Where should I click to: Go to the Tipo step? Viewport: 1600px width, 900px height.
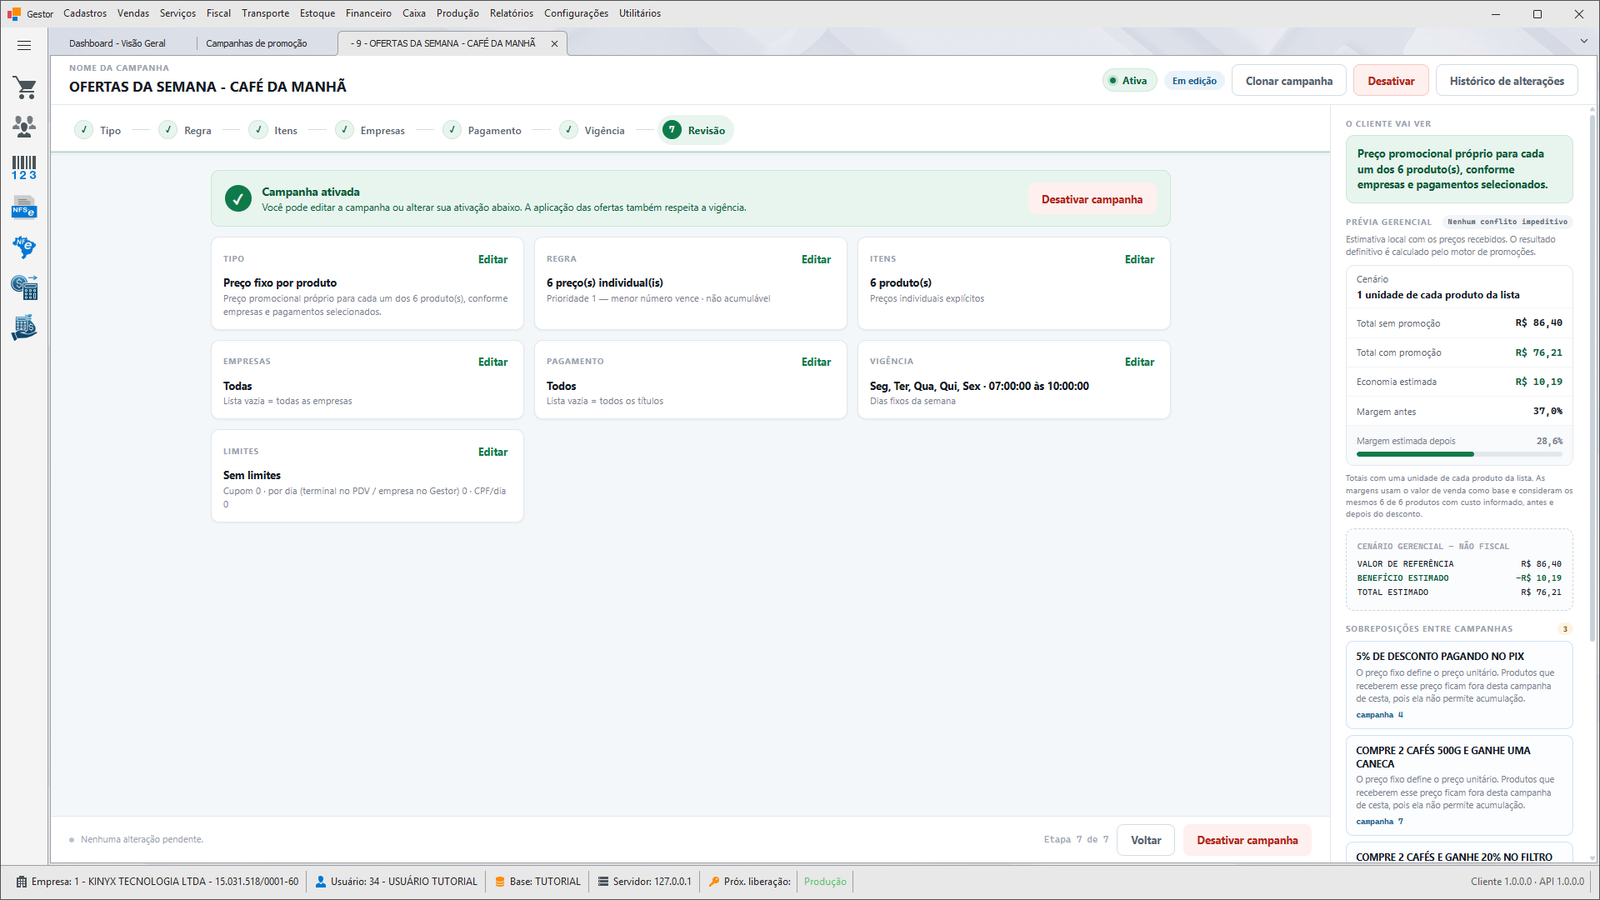click(x=98, y=130)
